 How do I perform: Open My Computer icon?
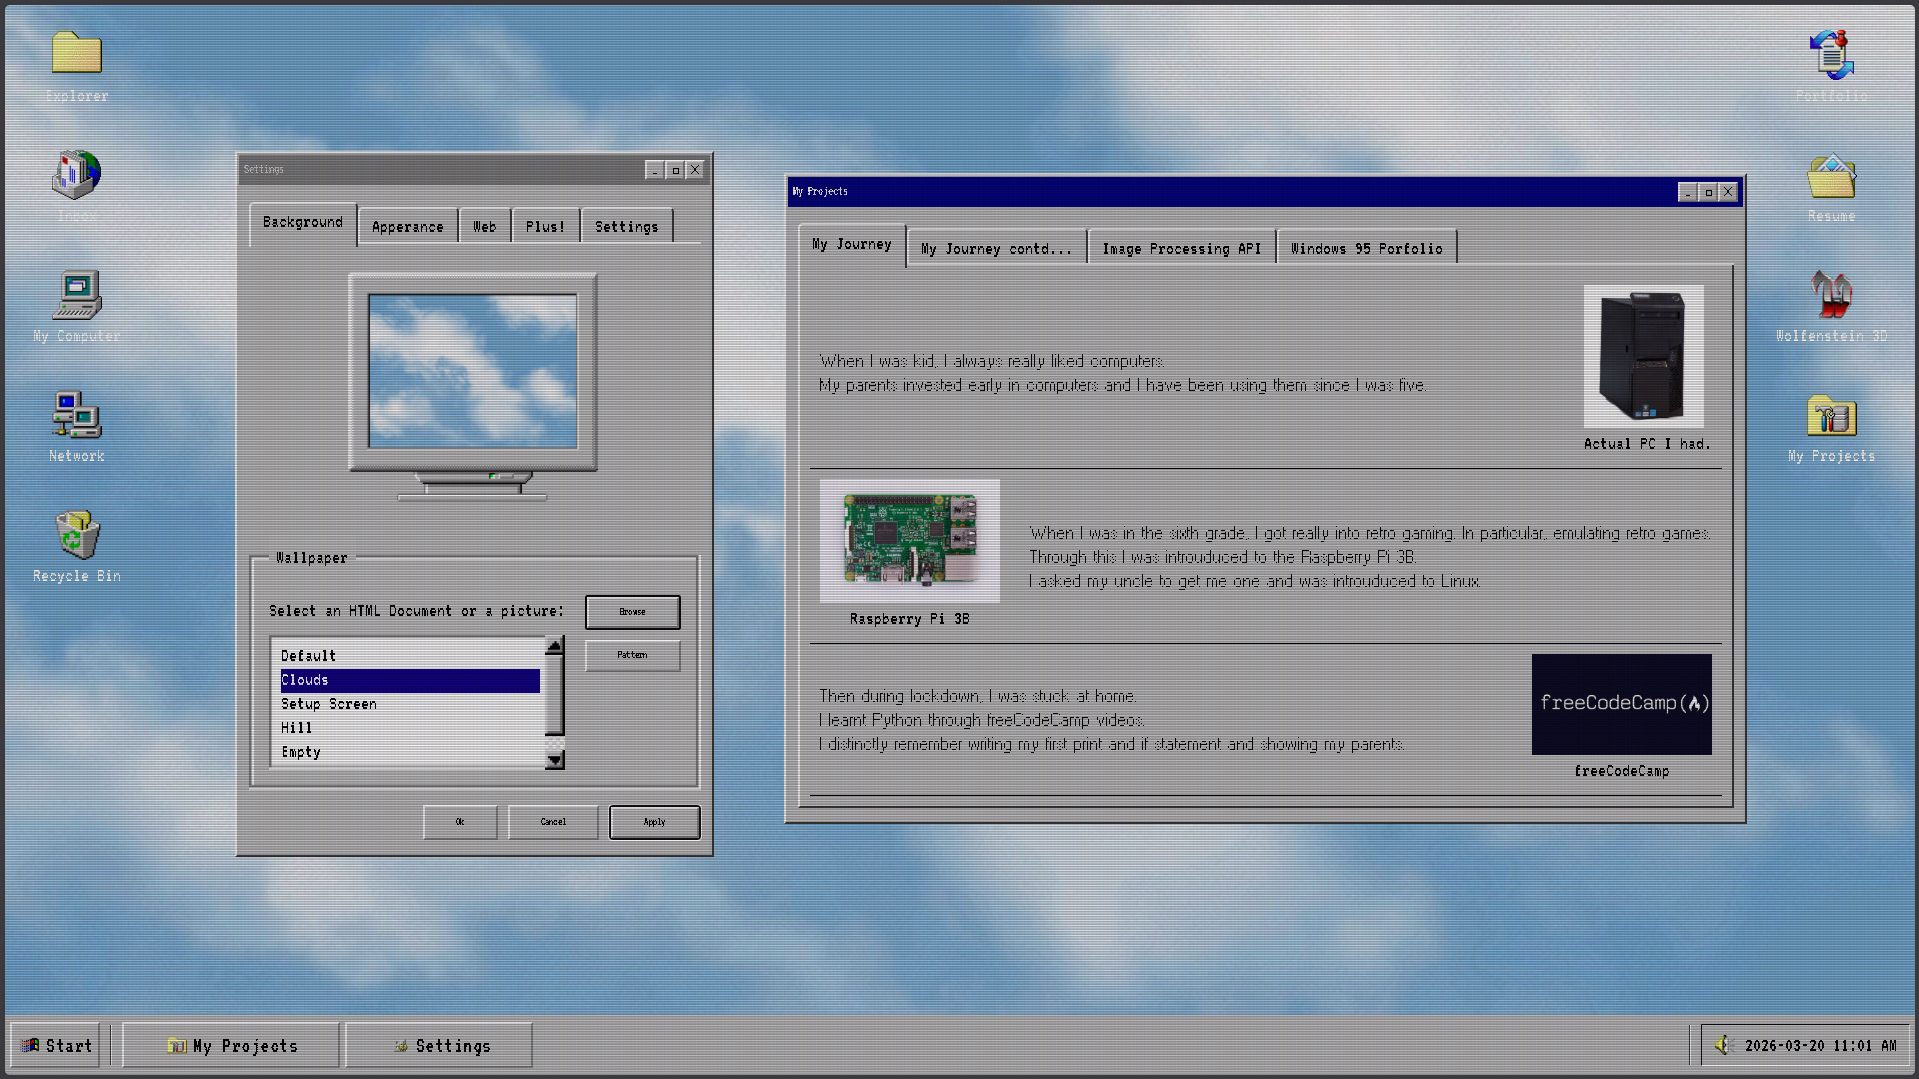76,296
